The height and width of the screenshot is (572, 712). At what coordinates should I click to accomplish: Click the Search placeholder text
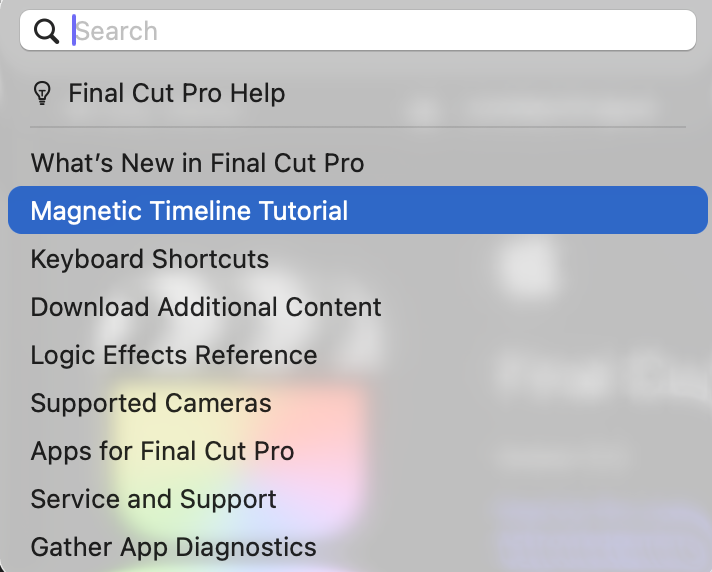pos(117,31)
